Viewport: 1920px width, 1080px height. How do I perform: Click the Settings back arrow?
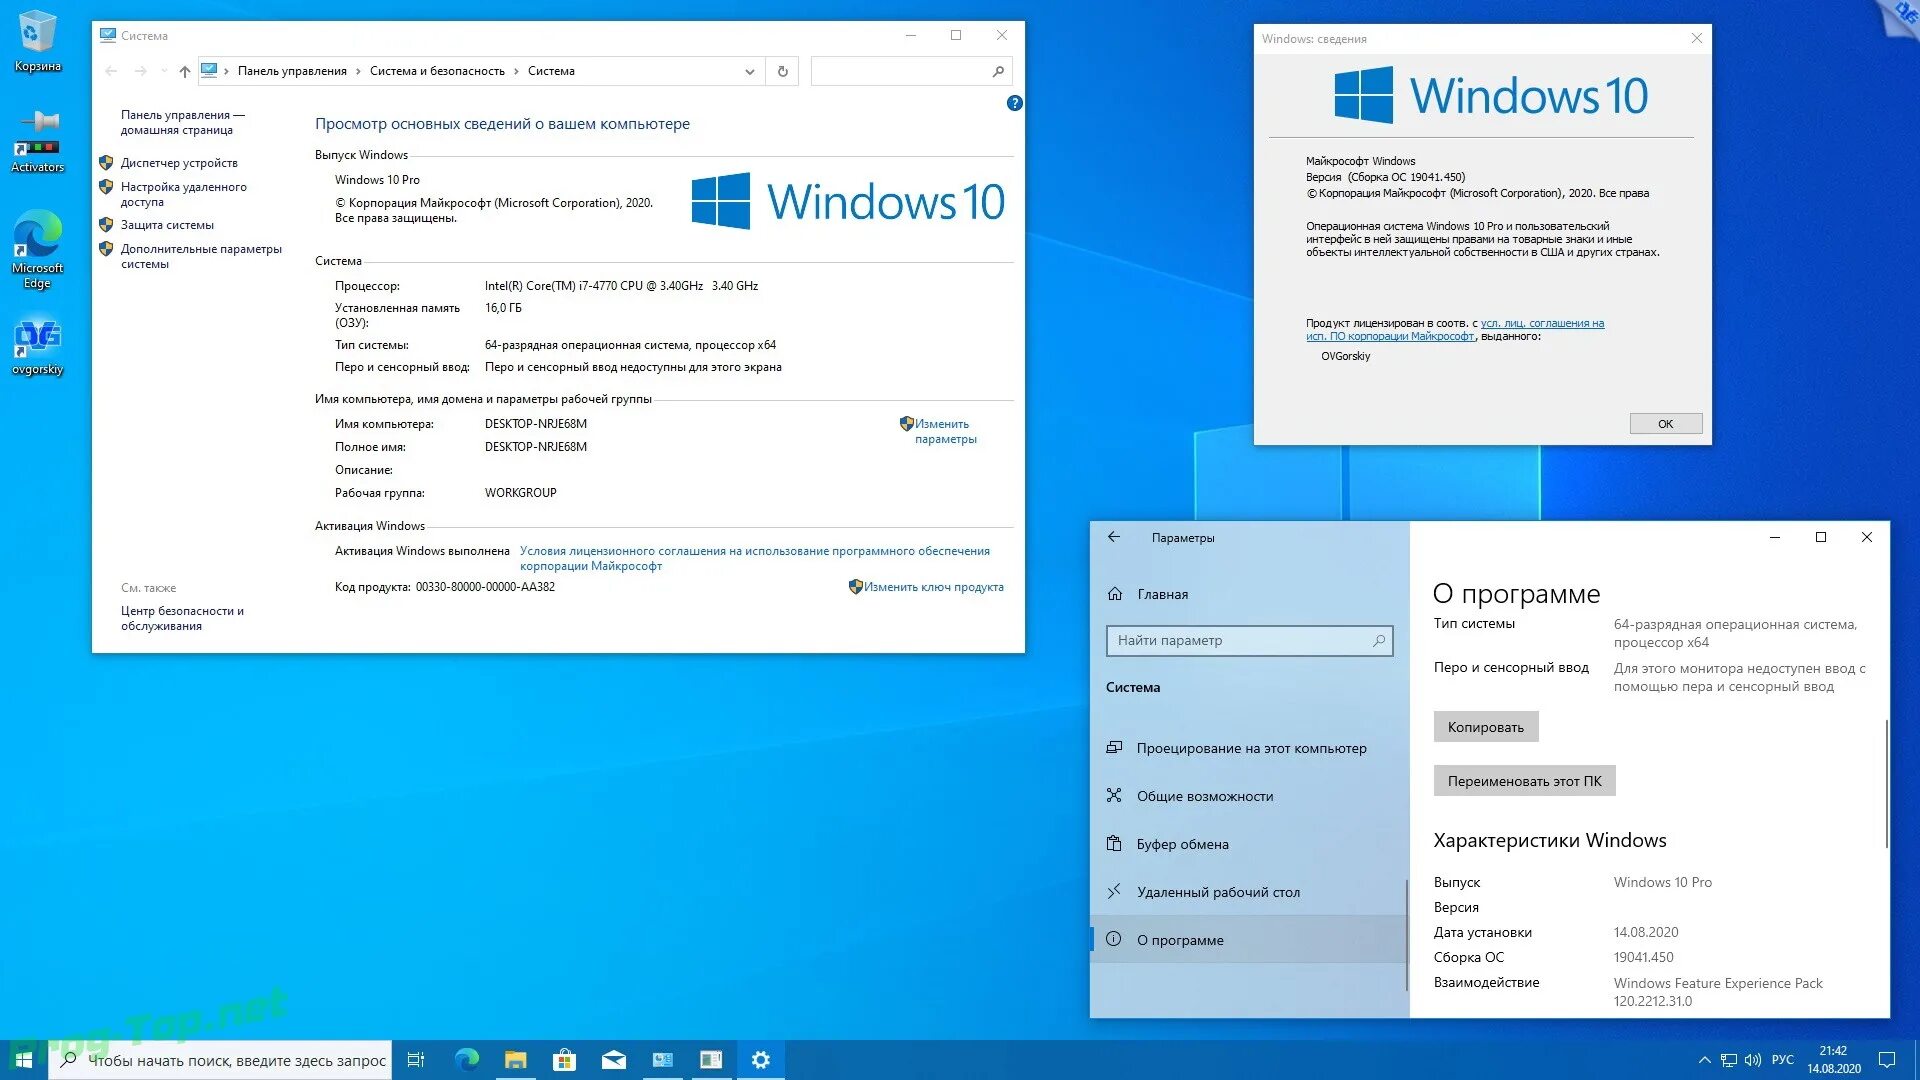click(x=1114, y=537)
